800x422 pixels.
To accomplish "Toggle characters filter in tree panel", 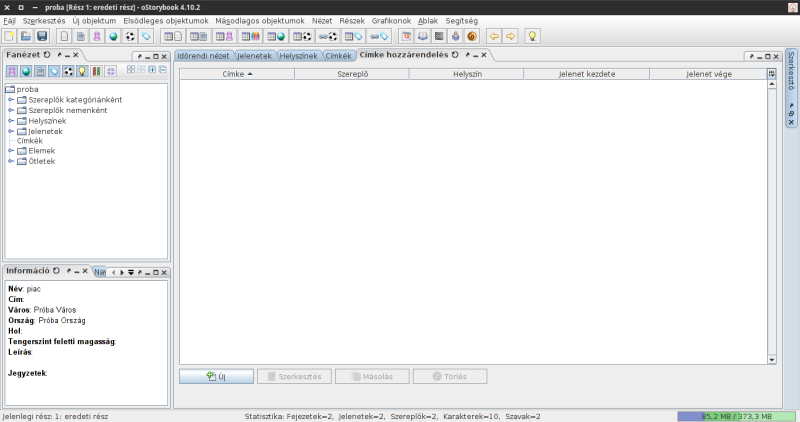I will pyautogui.click(x=12, y=71).
